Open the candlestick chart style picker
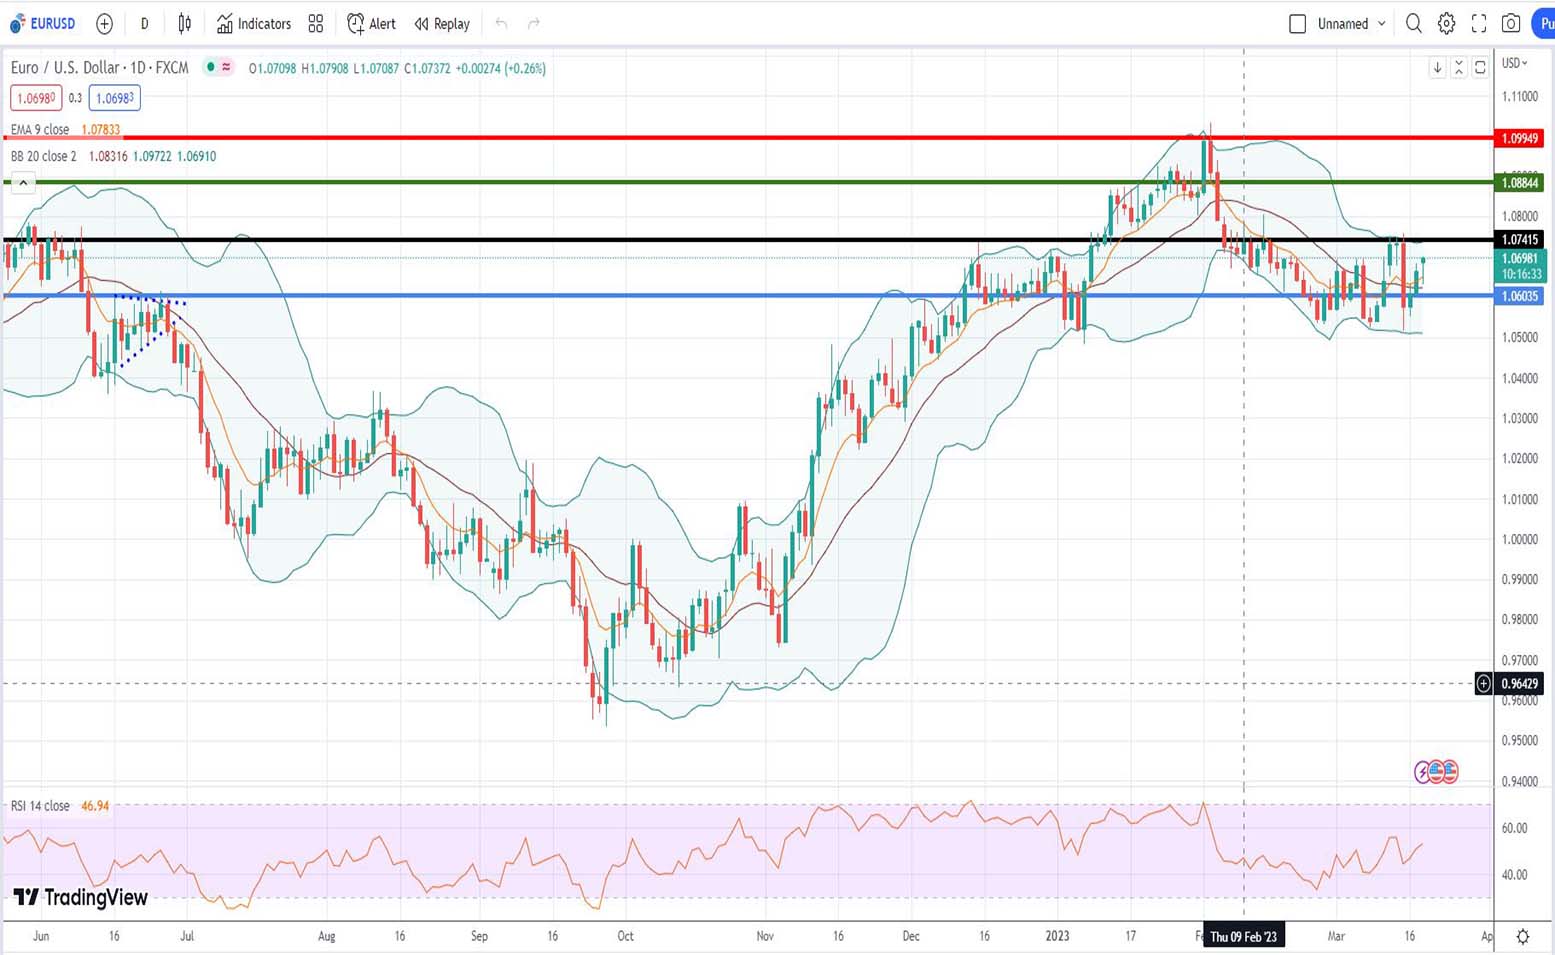The width and height of the screenshot is (1555, 955). click(185, 23)
